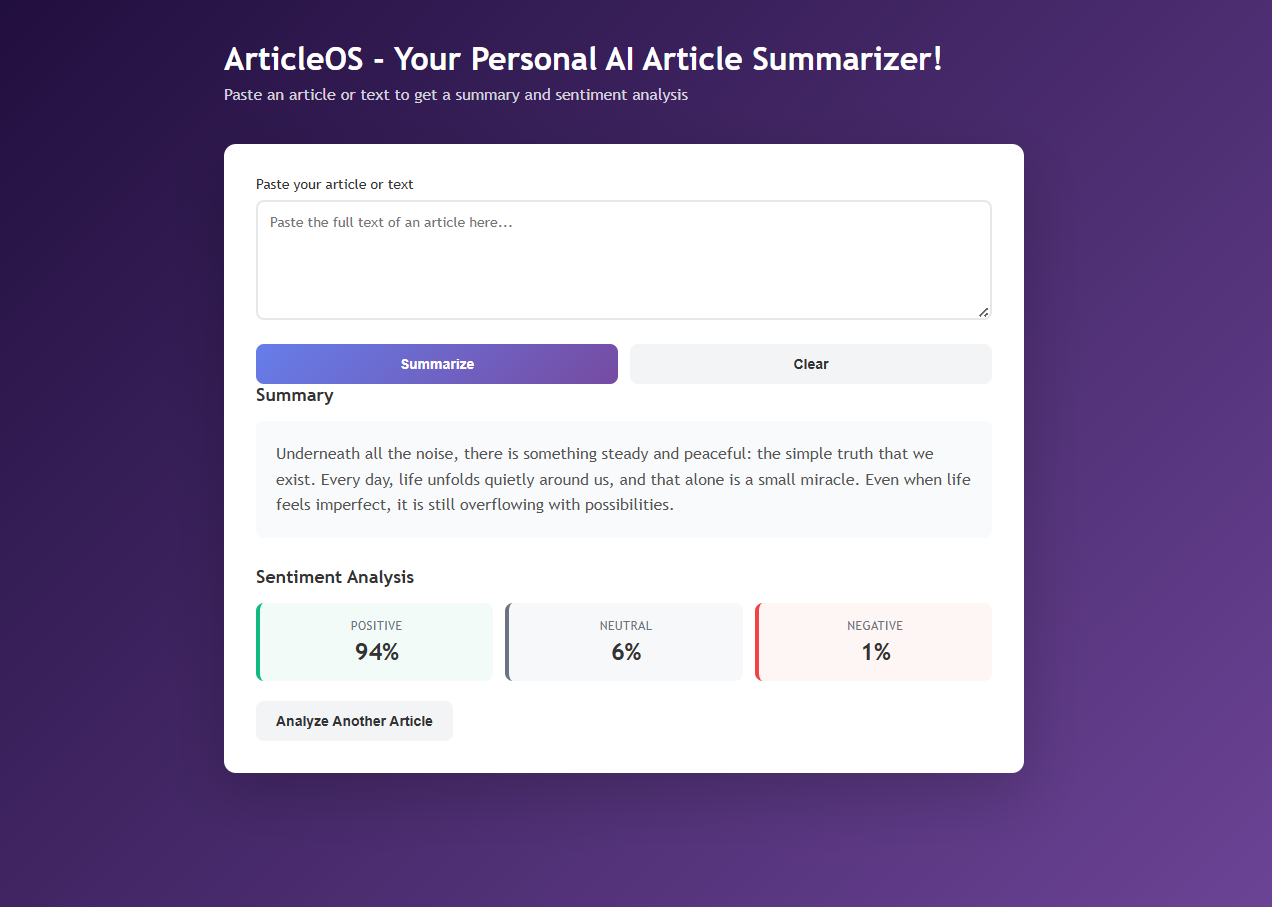The width and height of the screenshot is (1272, 907).
Task: Click the red accent bar on Negative card
Action: pyautogui.click(x=757, y=642)
